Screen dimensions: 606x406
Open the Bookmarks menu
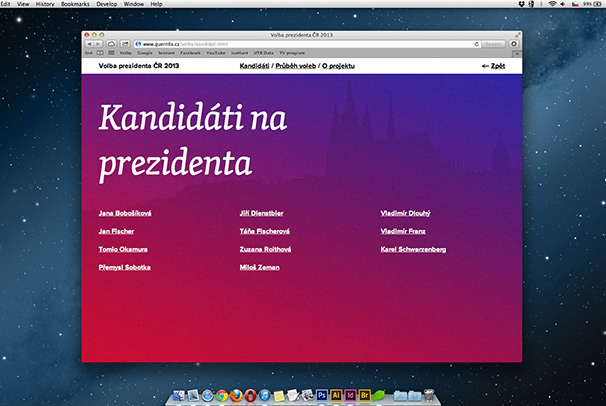point(74,5)
